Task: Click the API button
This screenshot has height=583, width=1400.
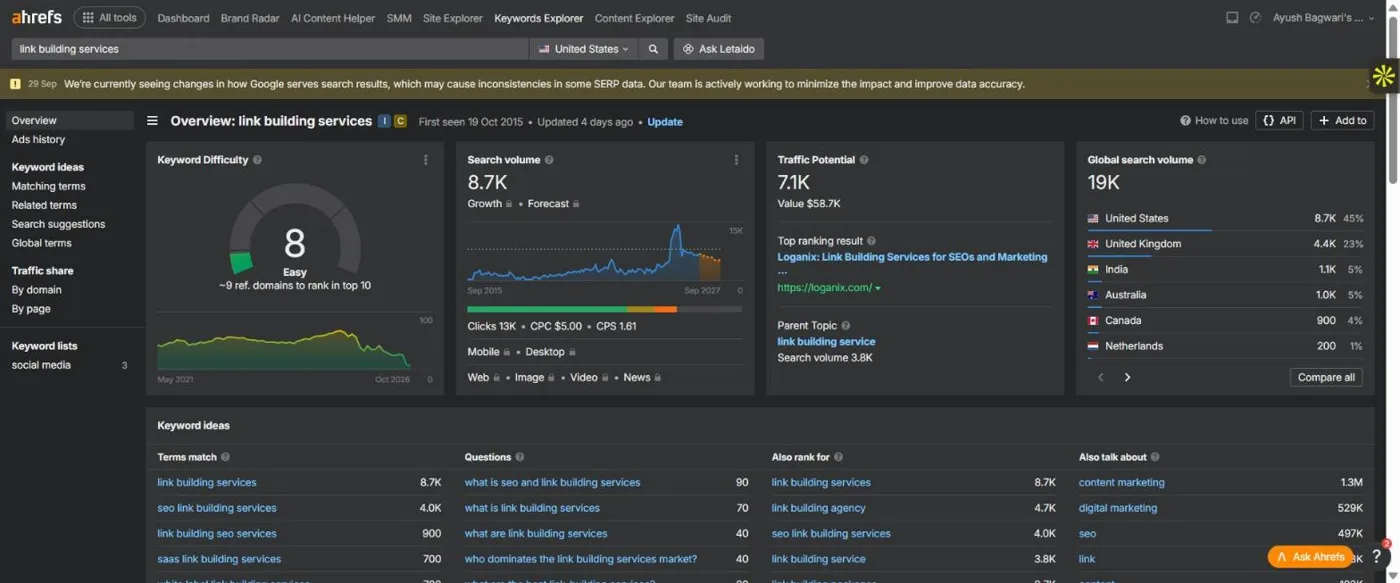Action: pyautogui.click(x=1280, y=121)
